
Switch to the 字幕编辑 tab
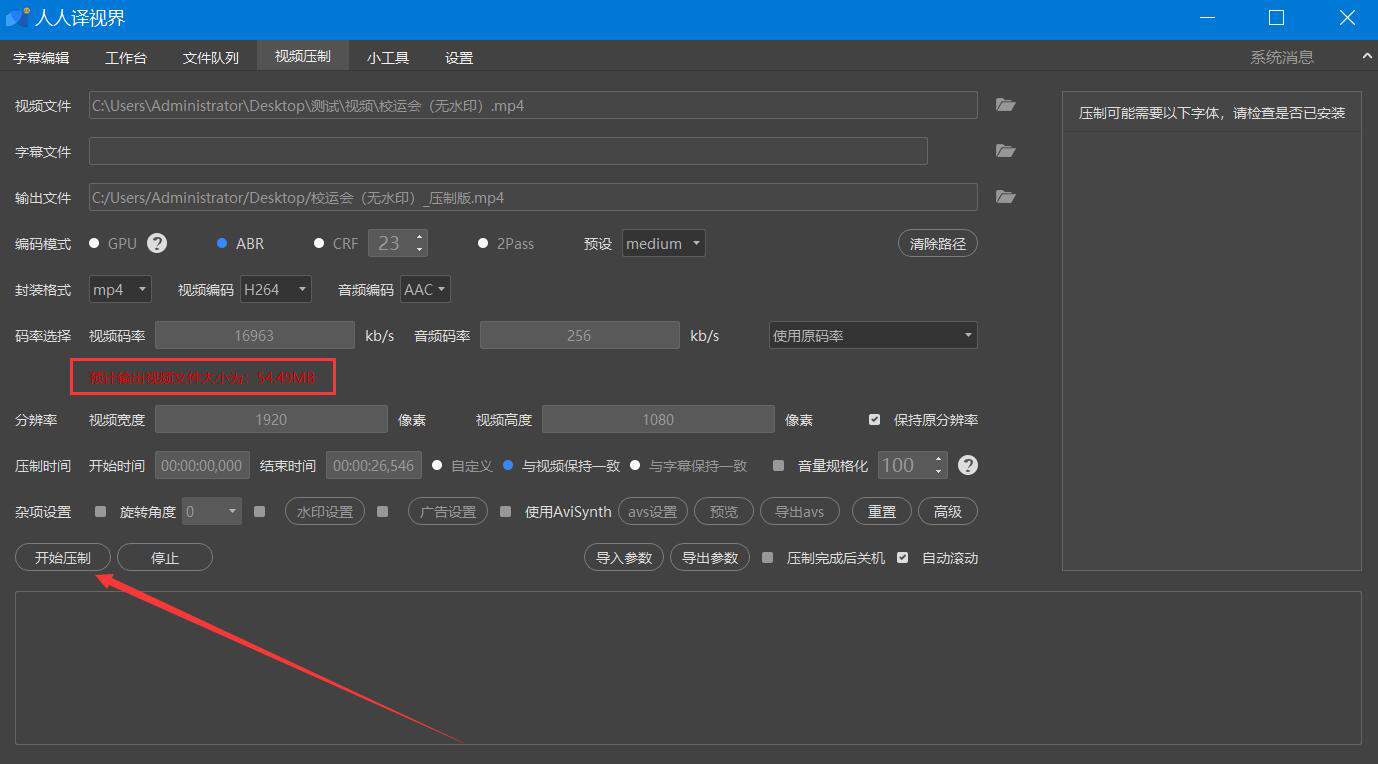point(41,58)
